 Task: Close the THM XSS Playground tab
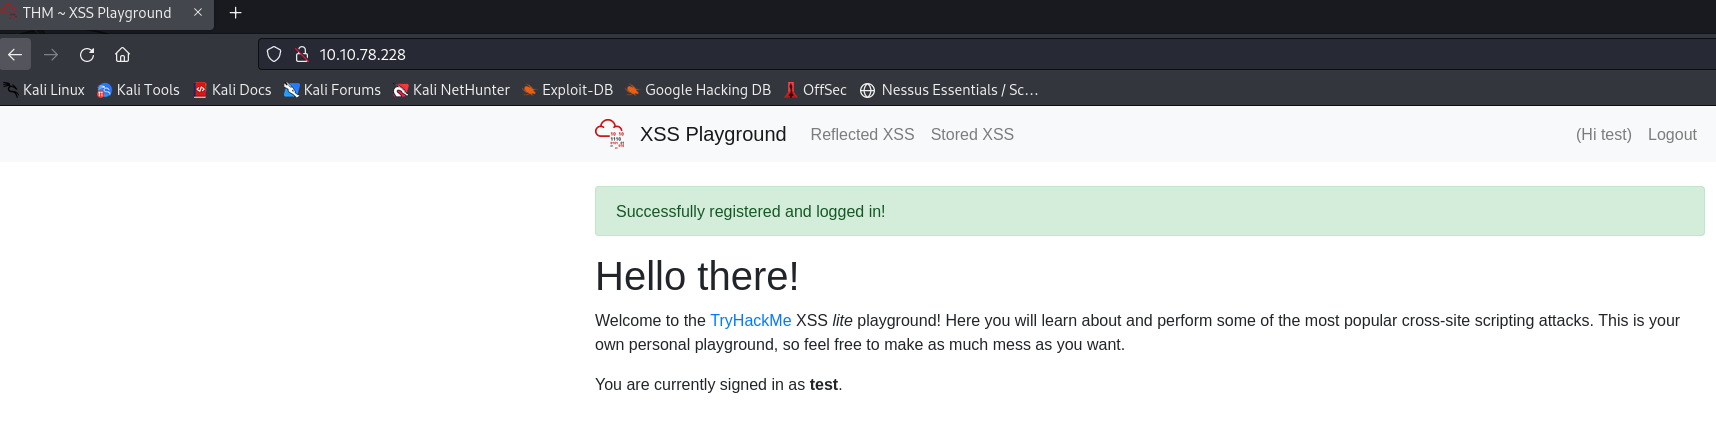(198, 13)
